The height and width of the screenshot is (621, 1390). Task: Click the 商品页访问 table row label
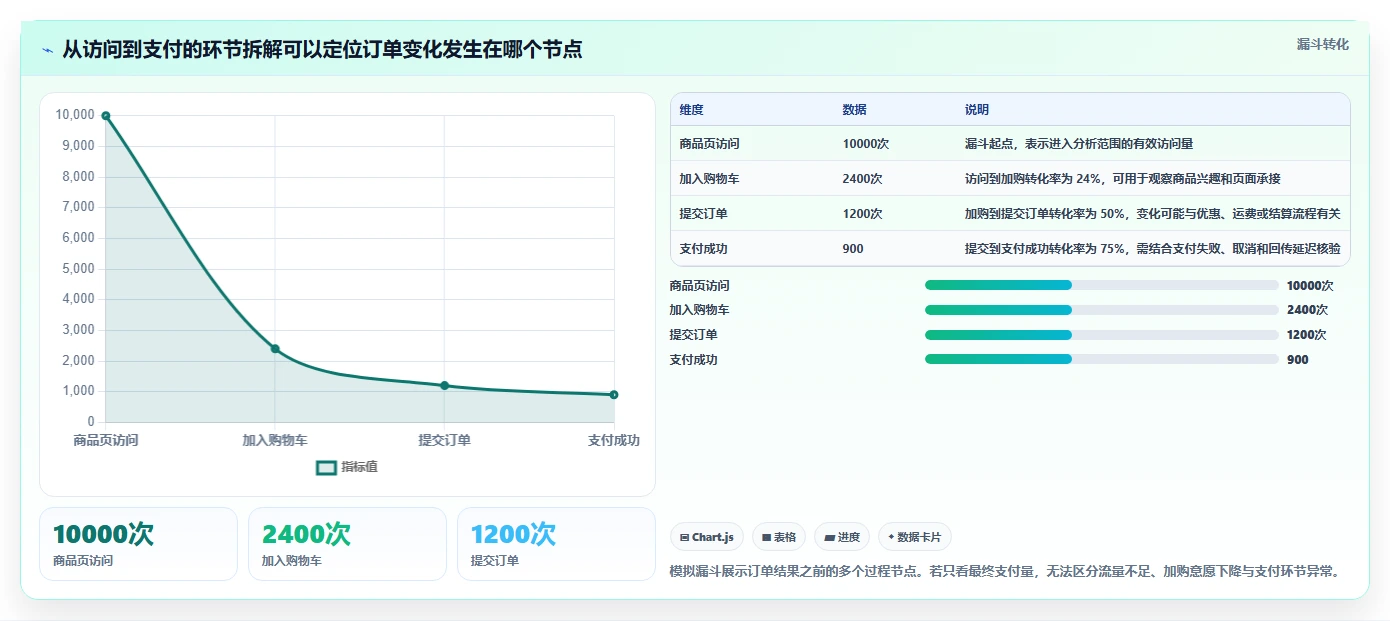click(710, 144)
